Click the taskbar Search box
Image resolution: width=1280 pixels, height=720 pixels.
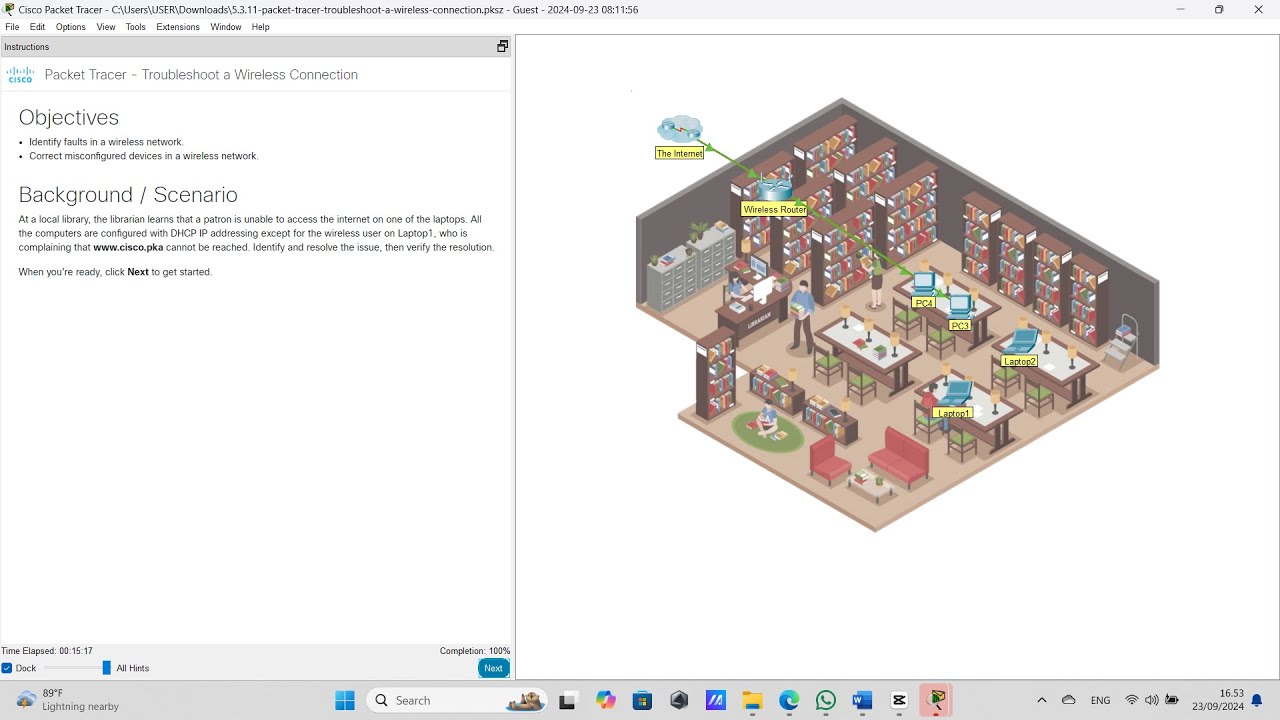click(458, 700)
